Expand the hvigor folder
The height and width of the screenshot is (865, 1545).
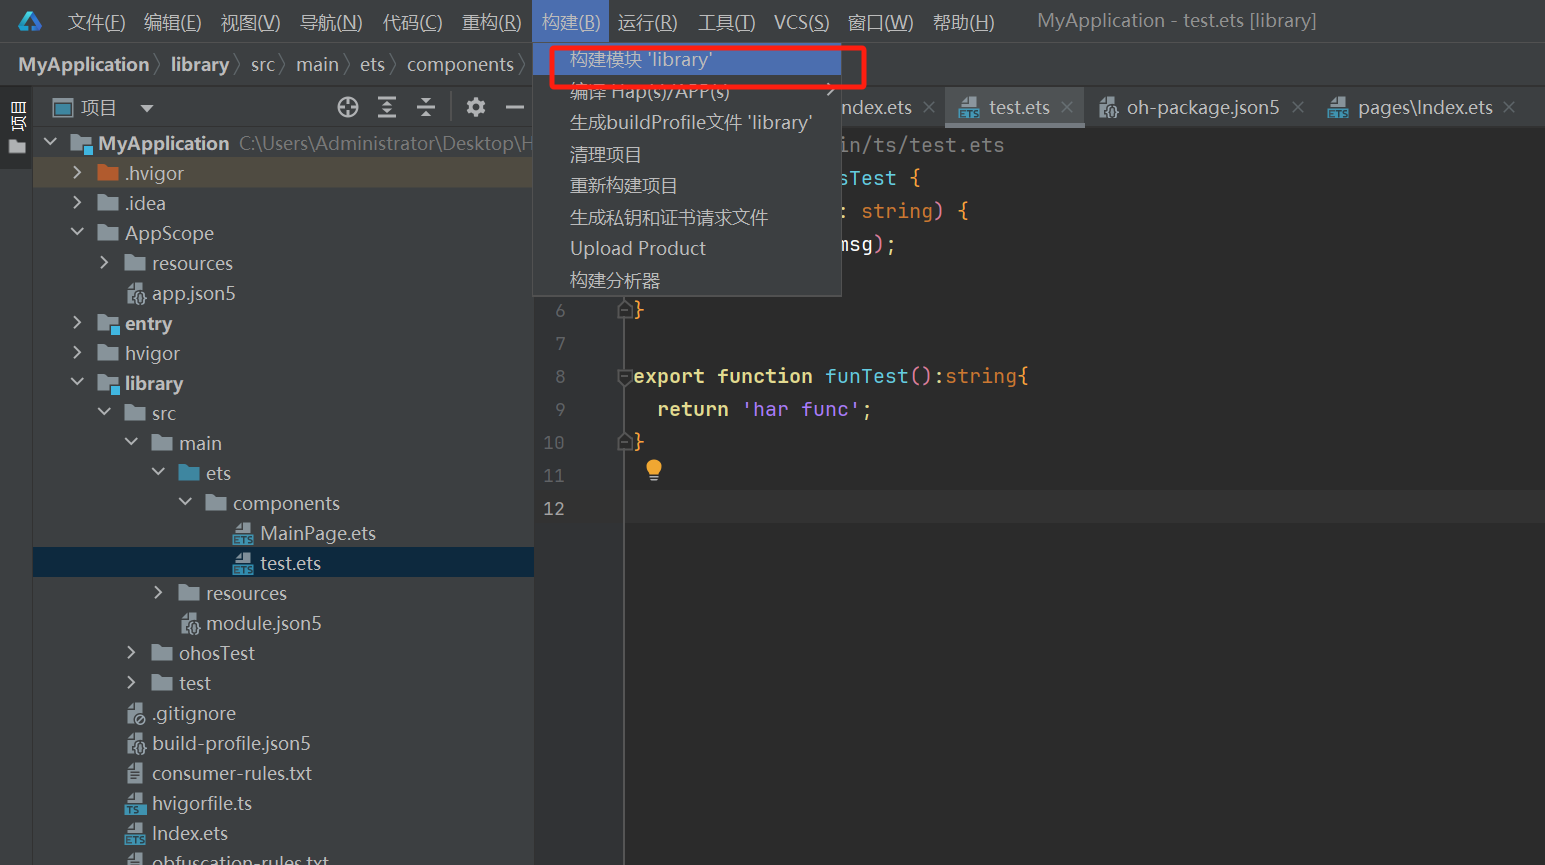(77, 353)
